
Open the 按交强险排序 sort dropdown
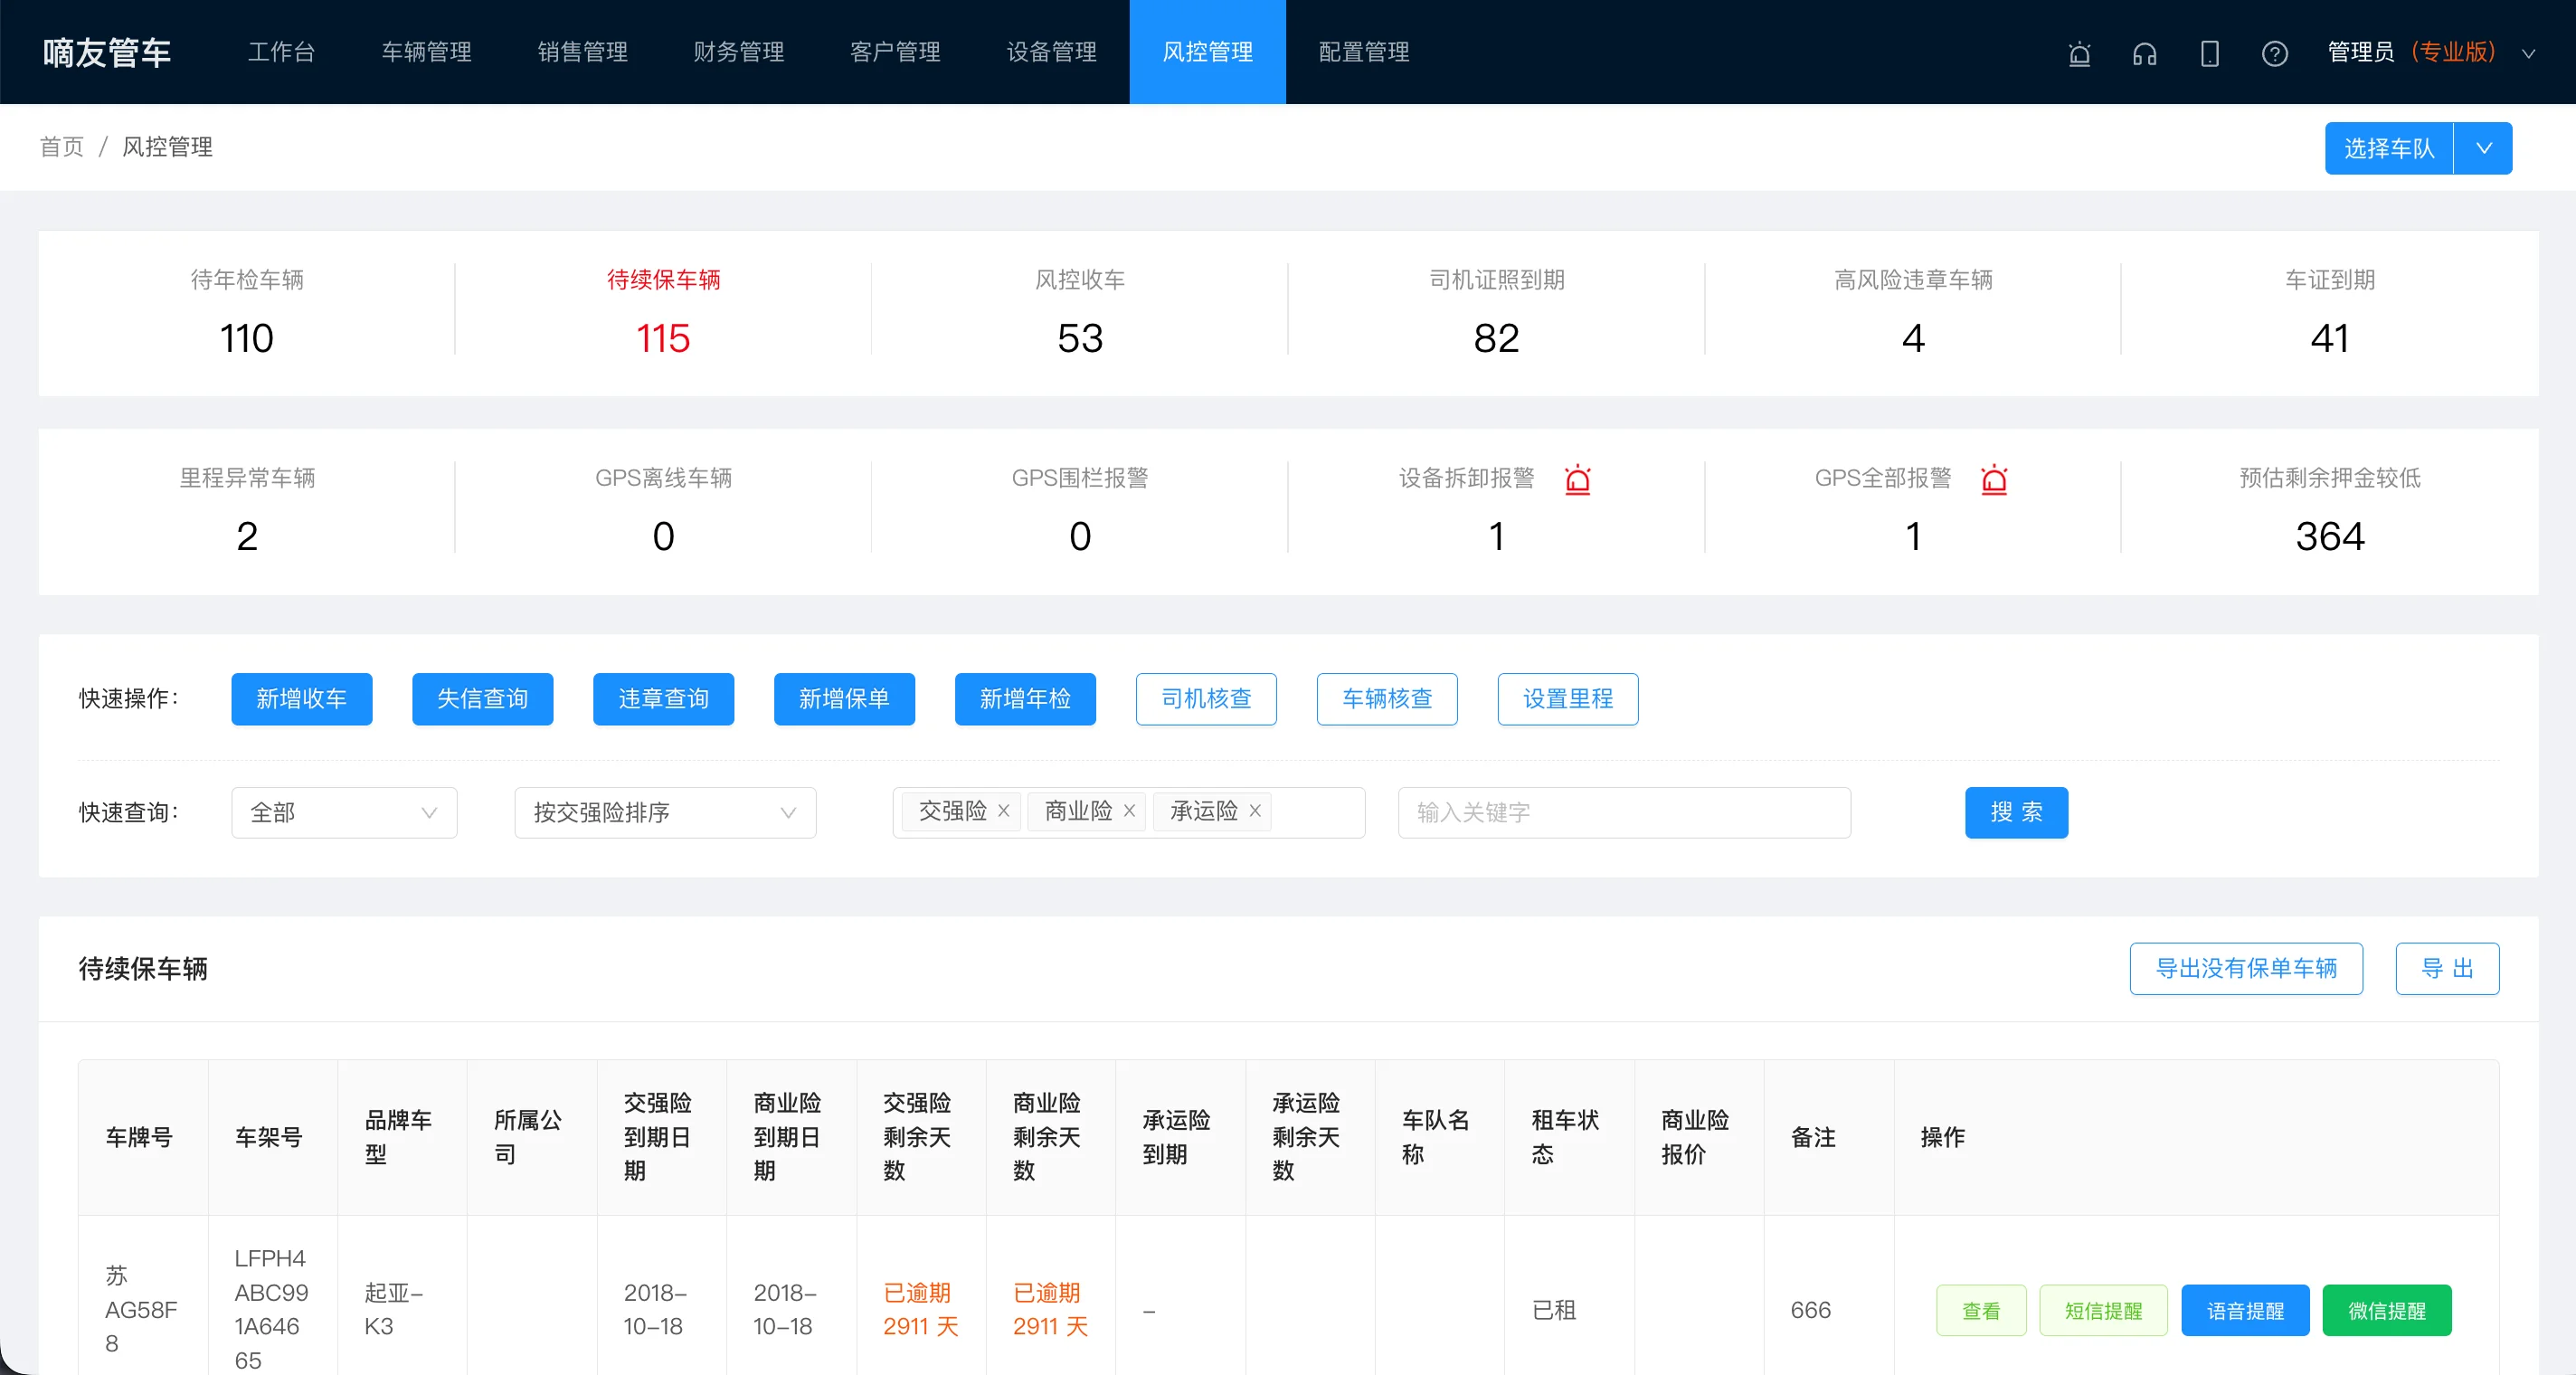tap(665, 812)
